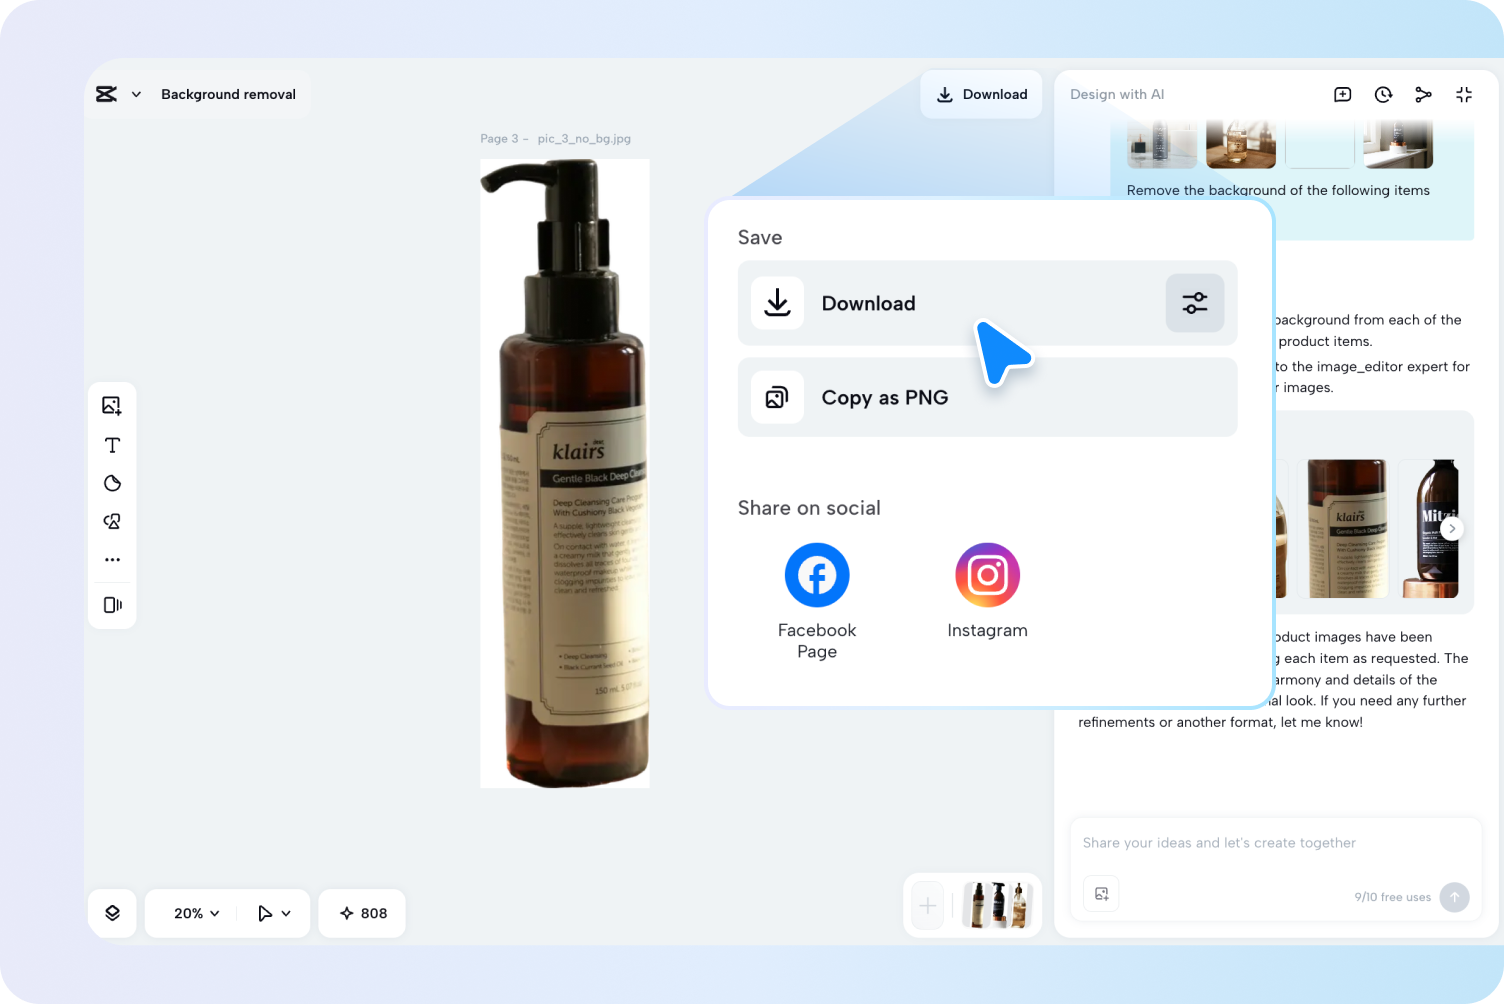Collapse the Design with AI panel
1504x1004 pixels.
(1464, 94)
